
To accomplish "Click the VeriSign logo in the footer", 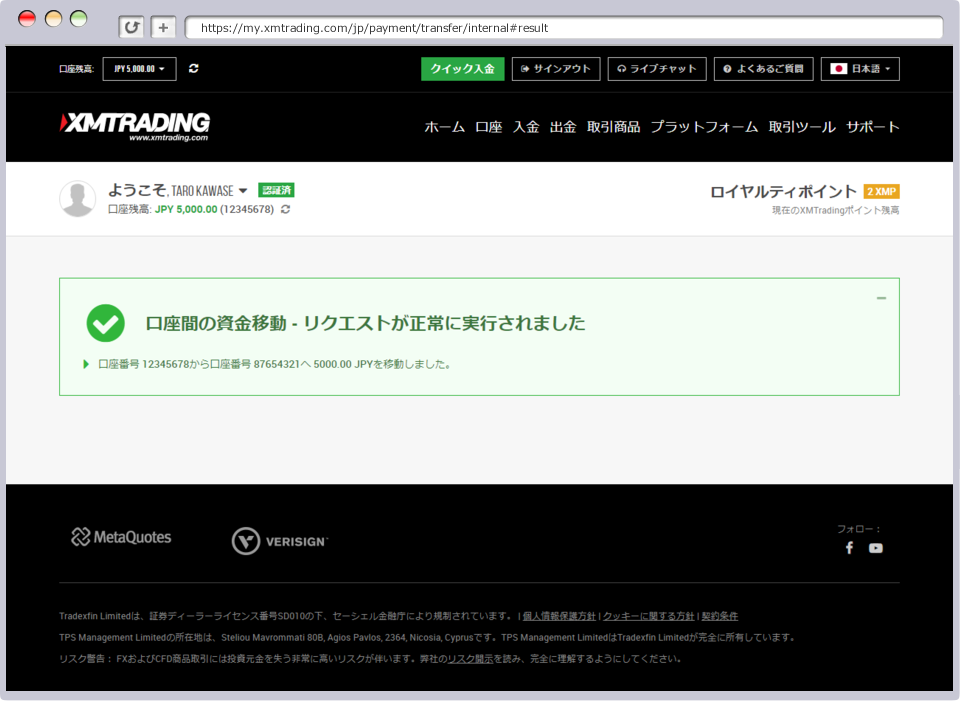I will pos(280,540).
